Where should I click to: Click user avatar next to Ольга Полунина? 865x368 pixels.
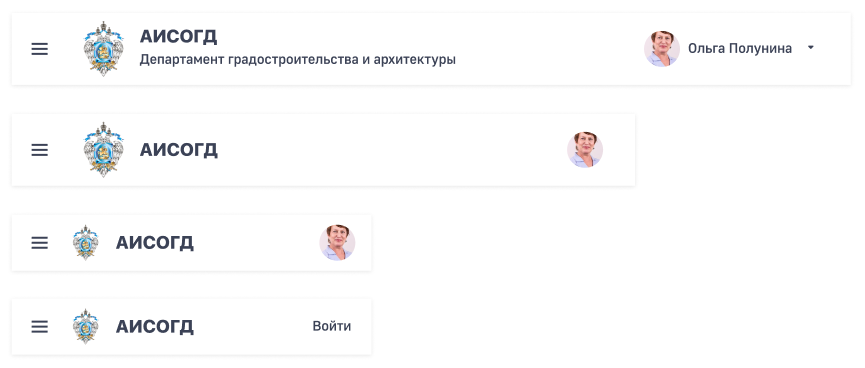(661, 49)
